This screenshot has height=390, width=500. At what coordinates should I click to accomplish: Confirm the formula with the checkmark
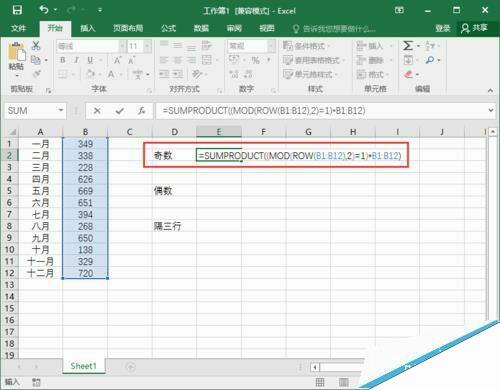(x=120, y=111)
